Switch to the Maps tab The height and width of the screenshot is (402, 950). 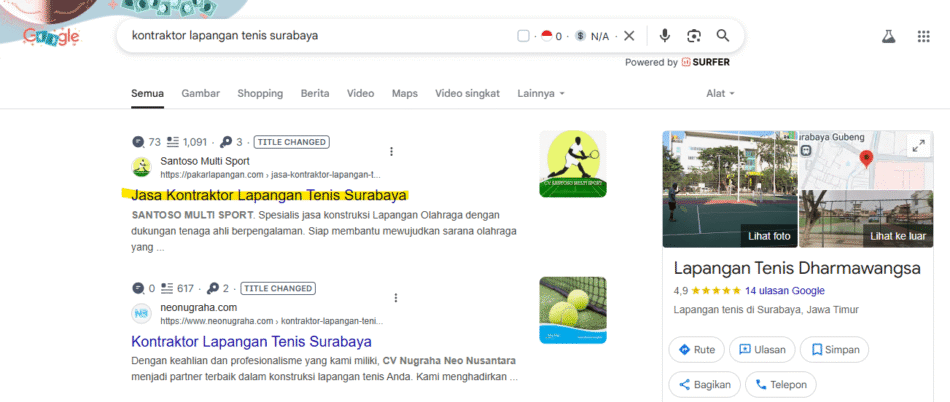coord(404,93)
